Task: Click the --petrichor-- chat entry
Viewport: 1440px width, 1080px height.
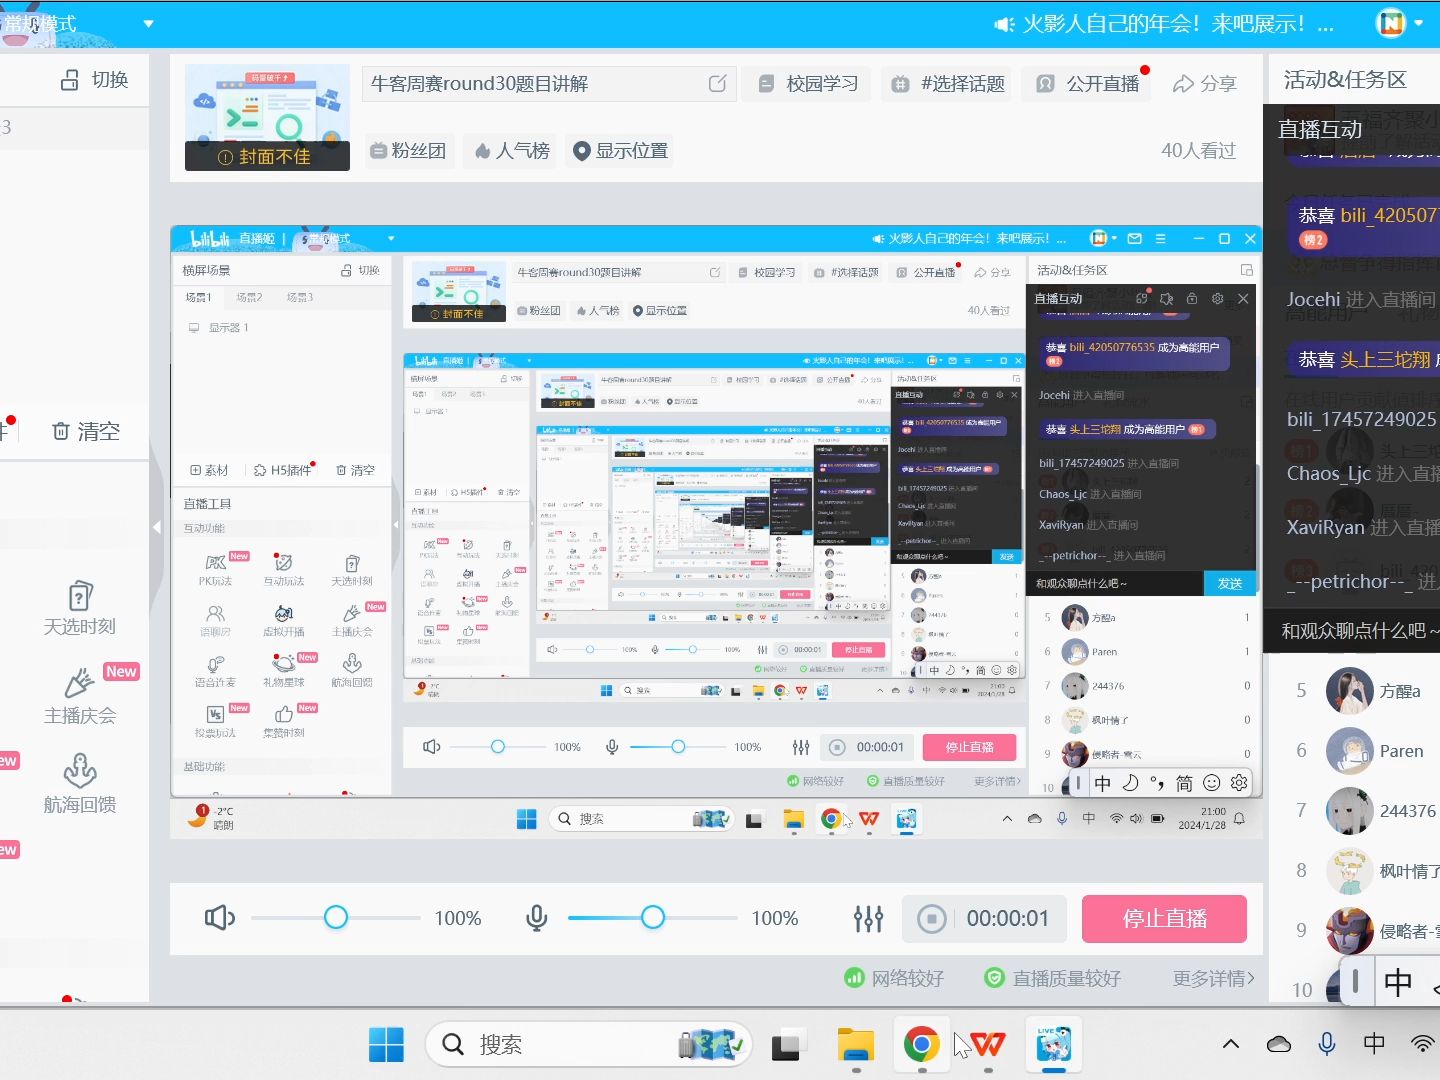Action: pyautogui.click(x=1362, y=581)
